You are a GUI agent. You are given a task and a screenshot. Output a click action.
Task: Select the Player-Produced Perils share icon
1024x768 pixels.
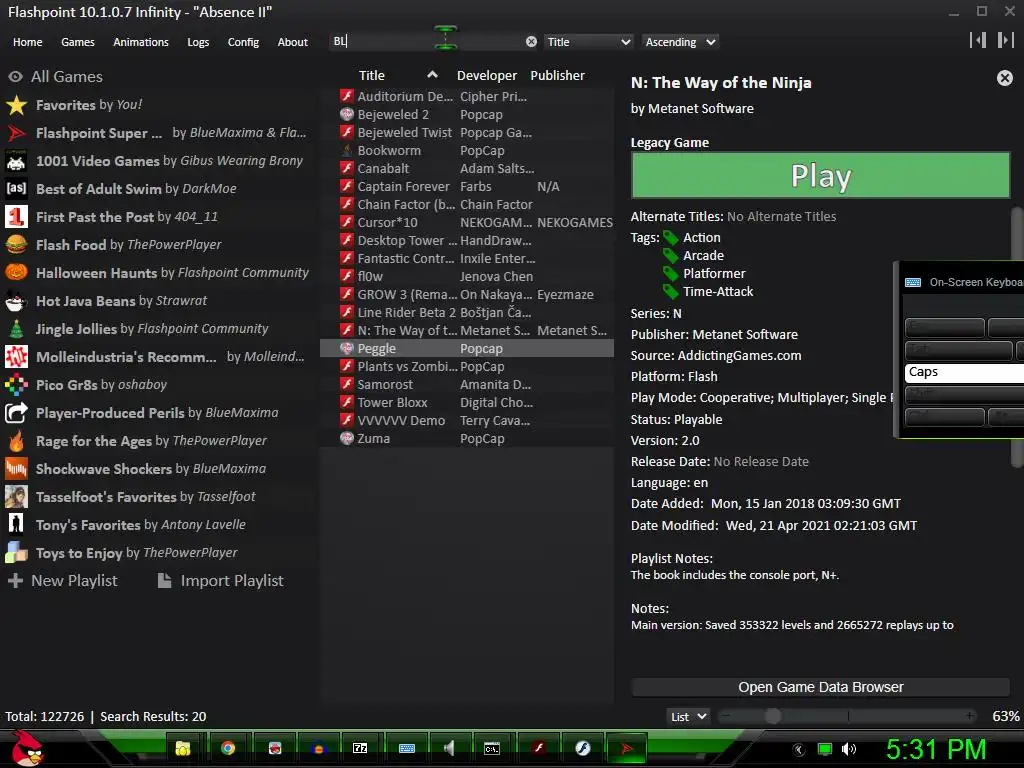click(x=16, y=413)
